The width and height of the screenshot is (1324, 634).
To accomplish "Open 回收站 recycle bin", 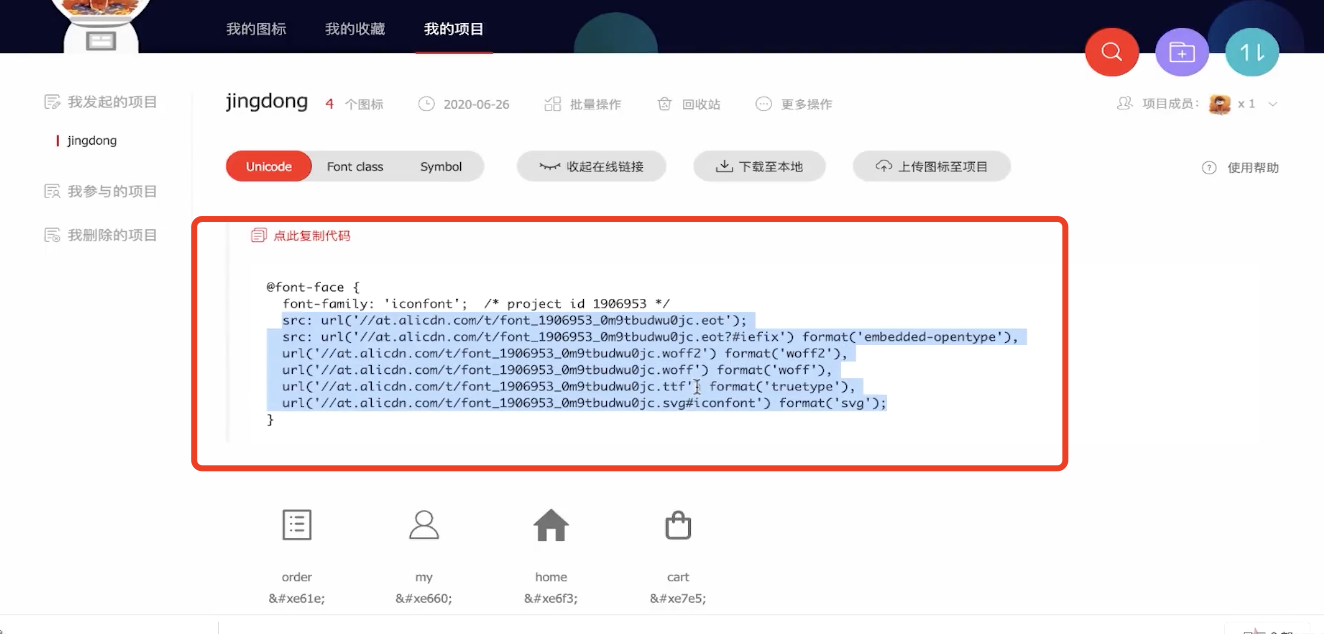I will click(x=701, y=104).
